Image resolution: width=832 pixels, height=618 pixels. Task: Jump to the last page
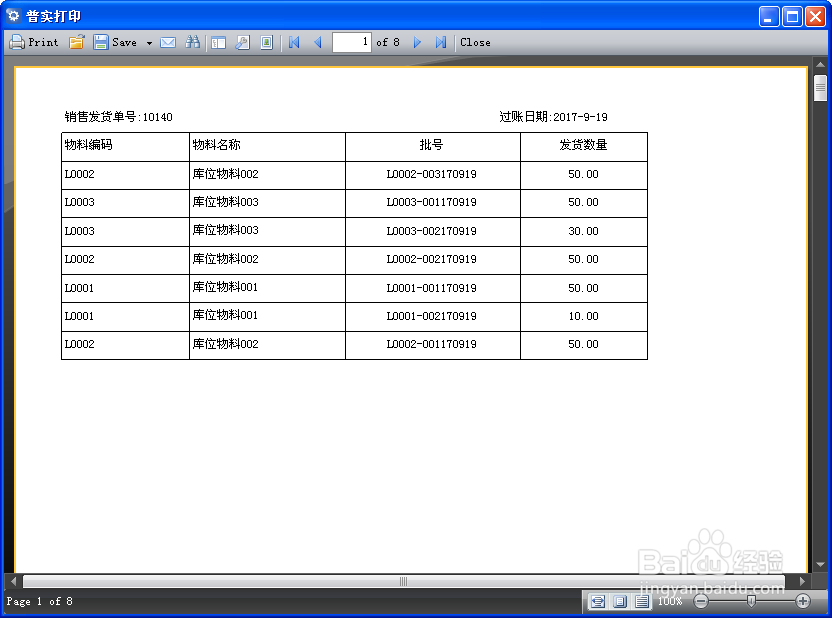coord(440,42)
